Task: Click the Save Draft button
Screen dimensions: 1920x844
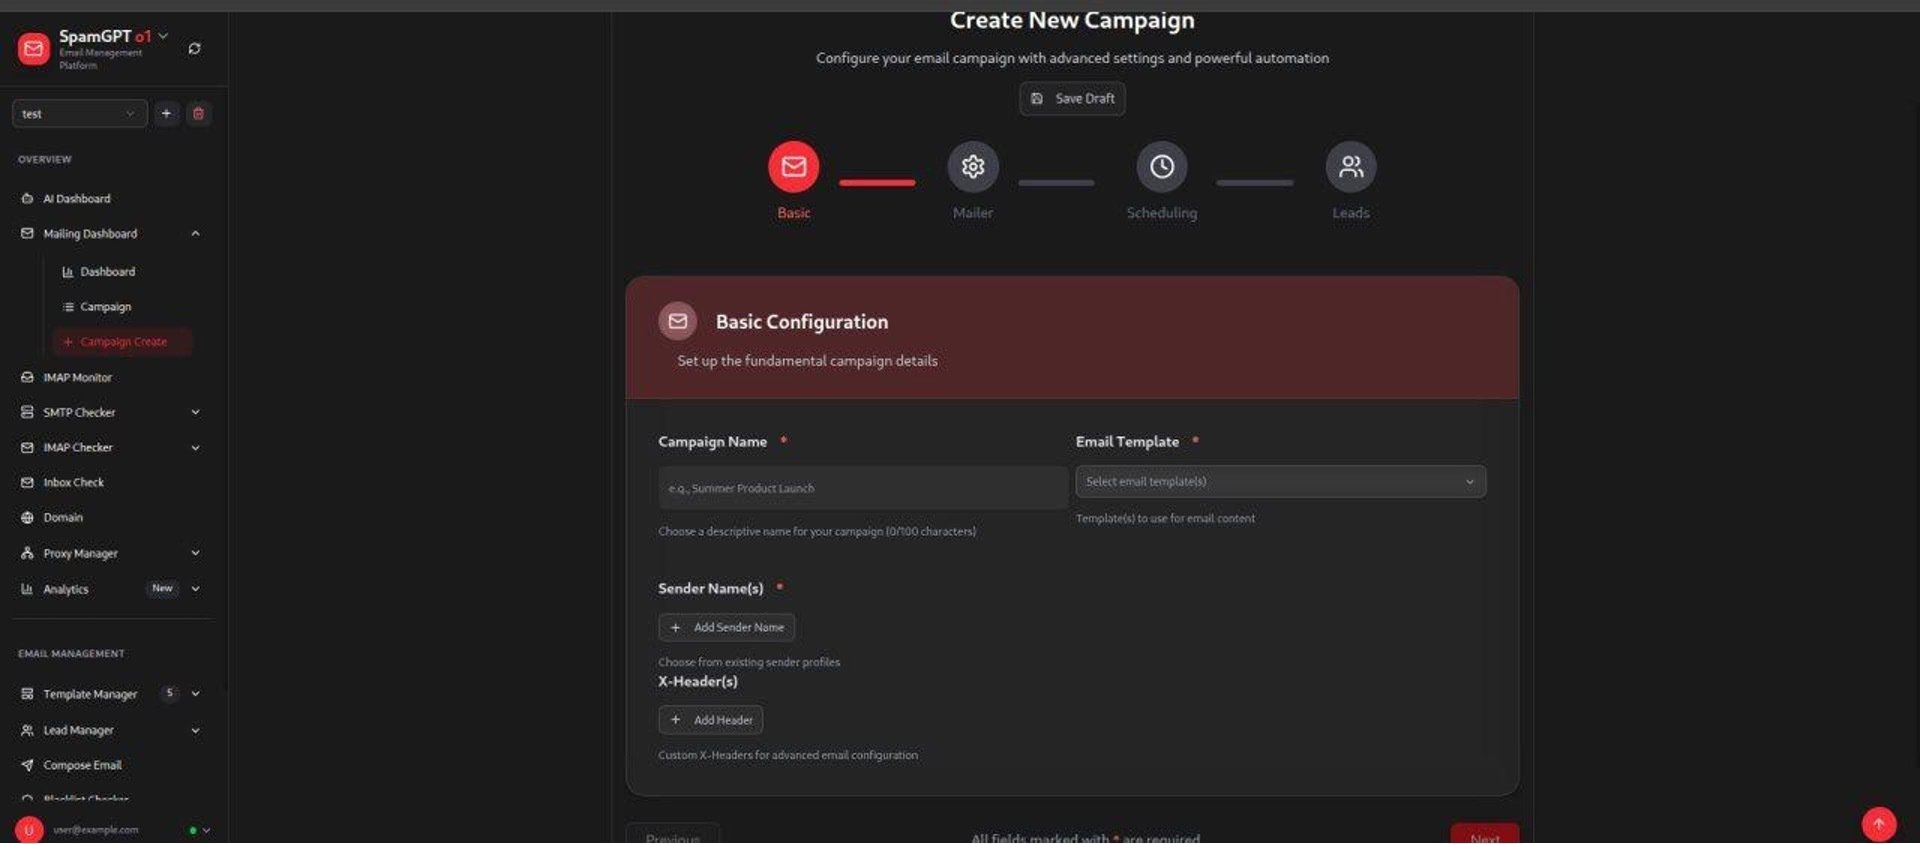Action: pos(1072,99)
